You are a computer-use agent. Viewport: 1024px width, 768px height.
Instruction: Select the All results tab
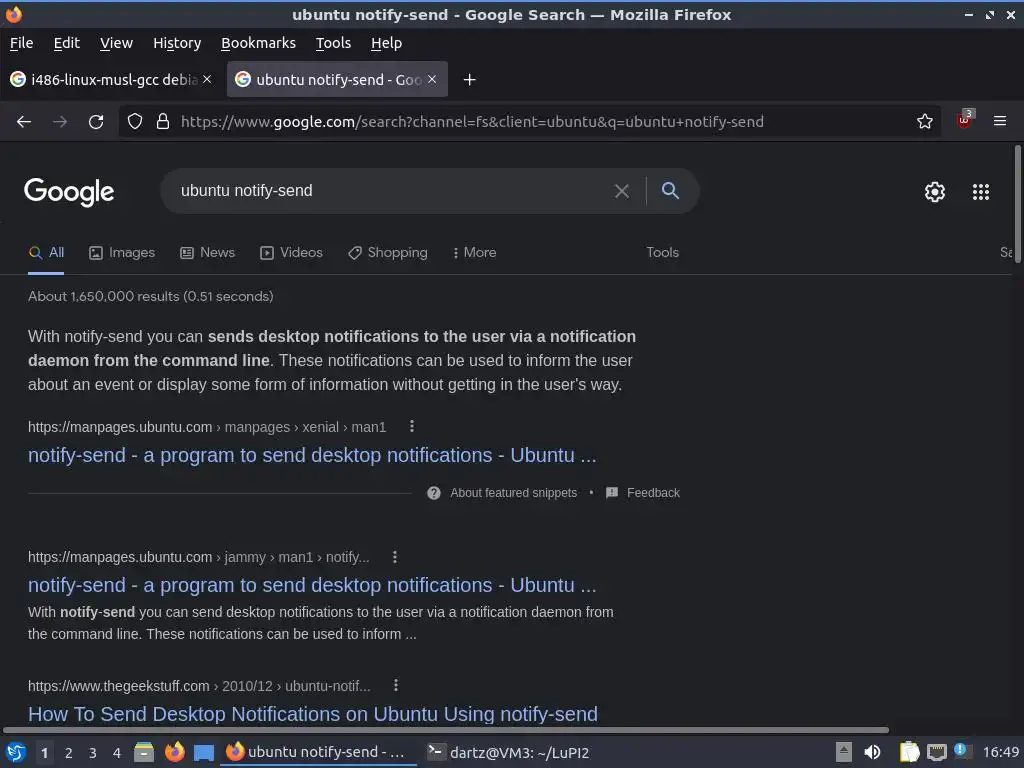click(46, 253)
